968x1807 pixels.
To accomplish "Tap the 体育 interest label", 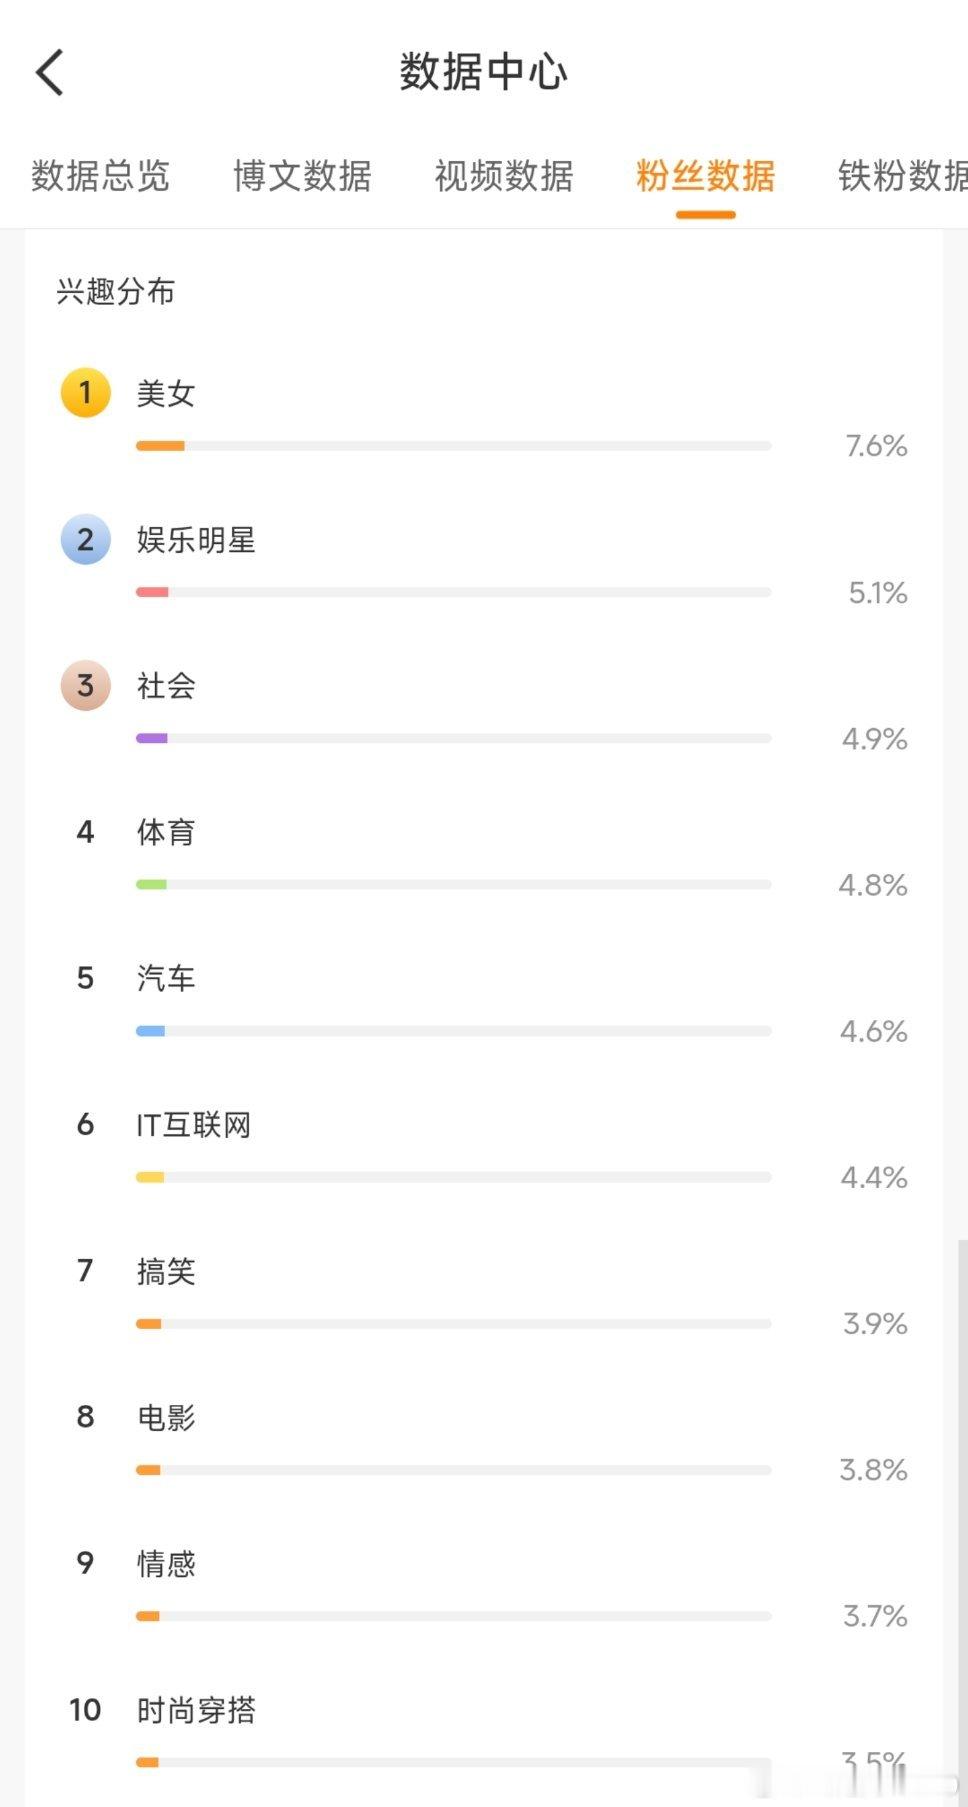I will pyautogui.click(x=166, y=832).
